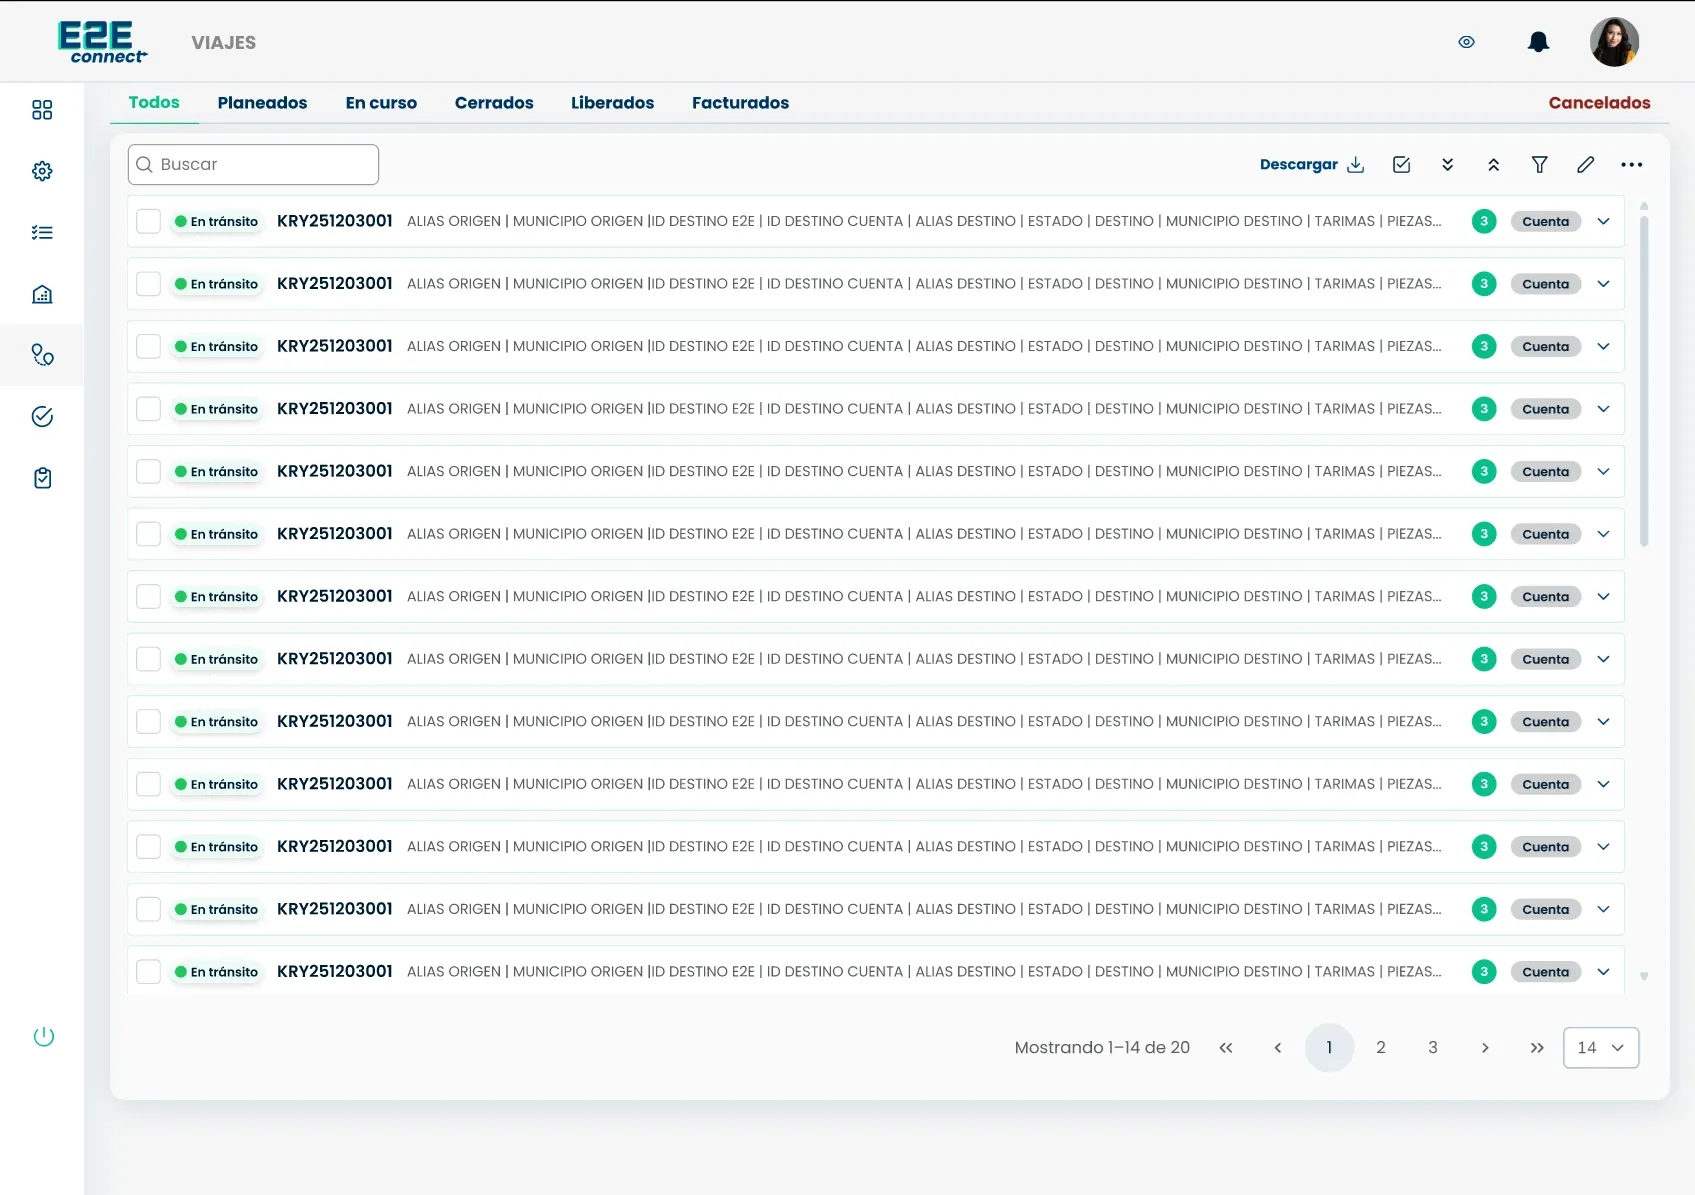The width and height of the screenshot is (1695, 1195).
Task: Click the collapse all double-chevron-up icon
Action: click(x=1494, y=165)
